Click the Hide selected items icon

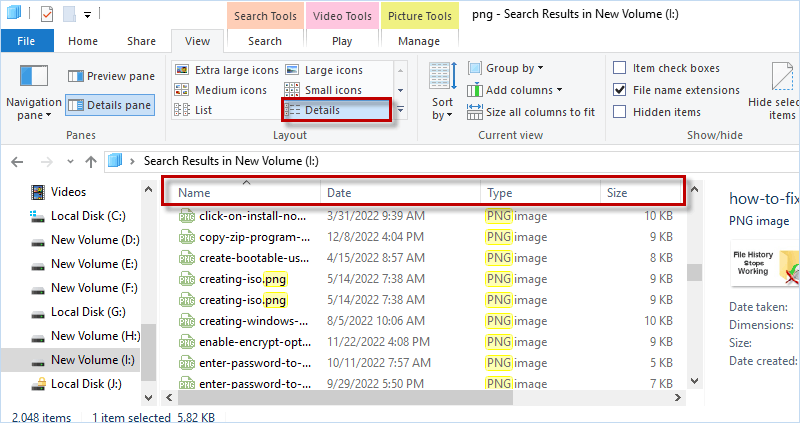pos(782,77)
